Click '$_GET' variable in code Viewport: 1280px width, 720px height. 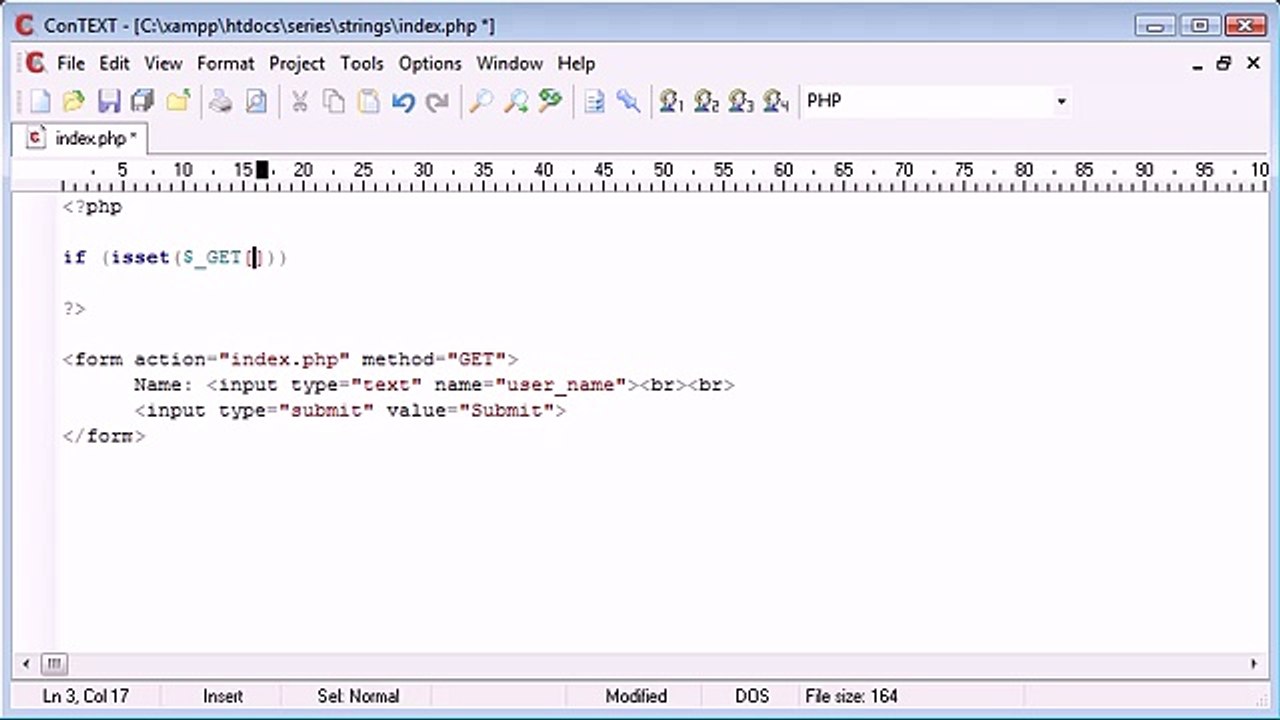click(x=212, y=257)
